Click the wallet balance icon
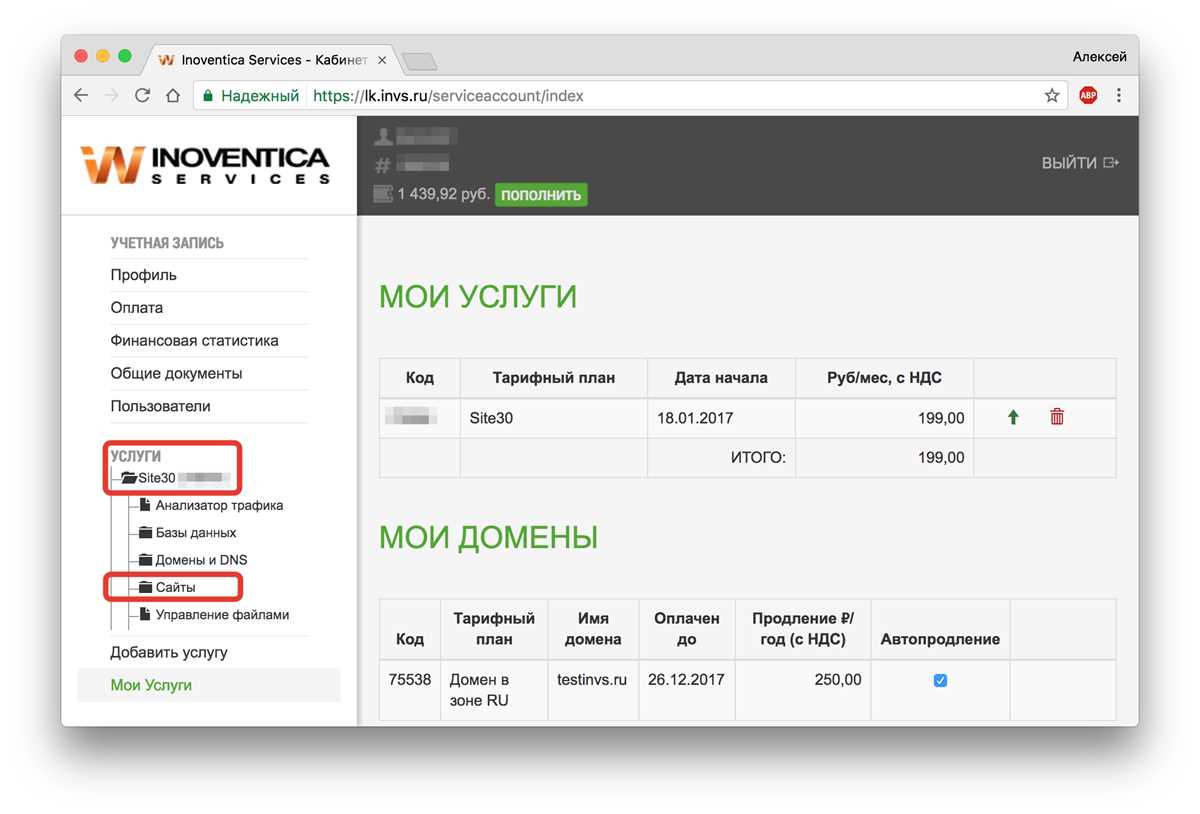The width and height of the screenshot is (1200, 814). [x=382, y=194]
